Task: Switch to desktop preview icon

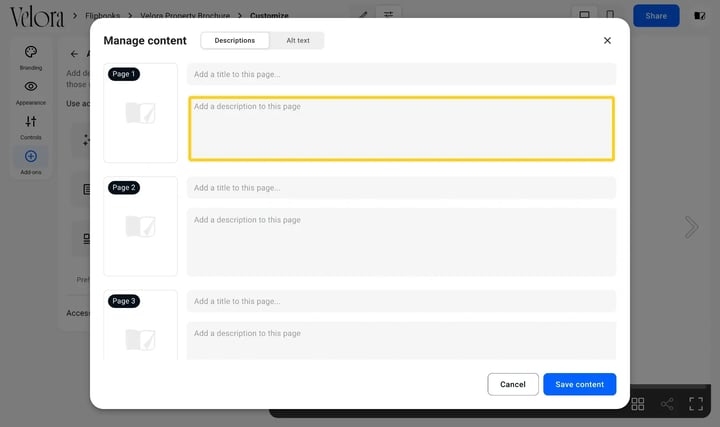Action: [x=584, y=15]
